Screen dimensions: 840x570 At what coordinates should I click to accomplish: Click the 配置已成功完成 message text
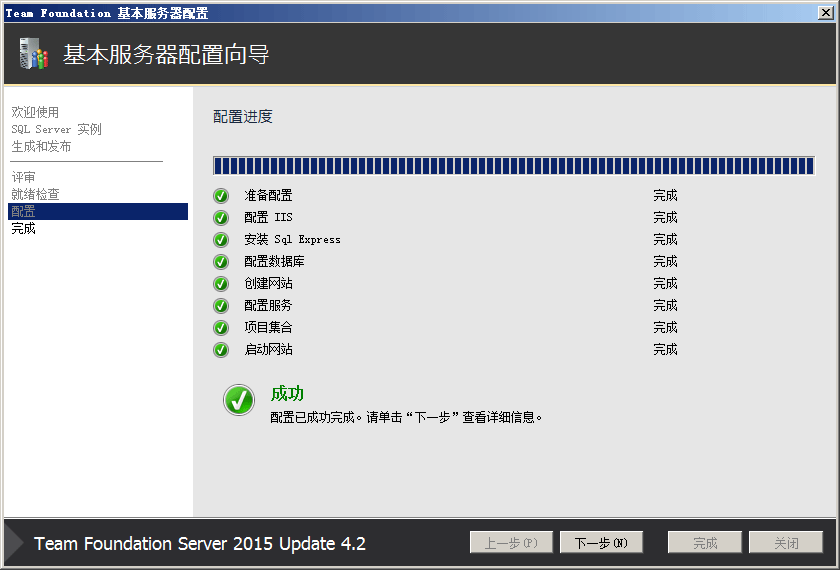[x=407, y=417]
